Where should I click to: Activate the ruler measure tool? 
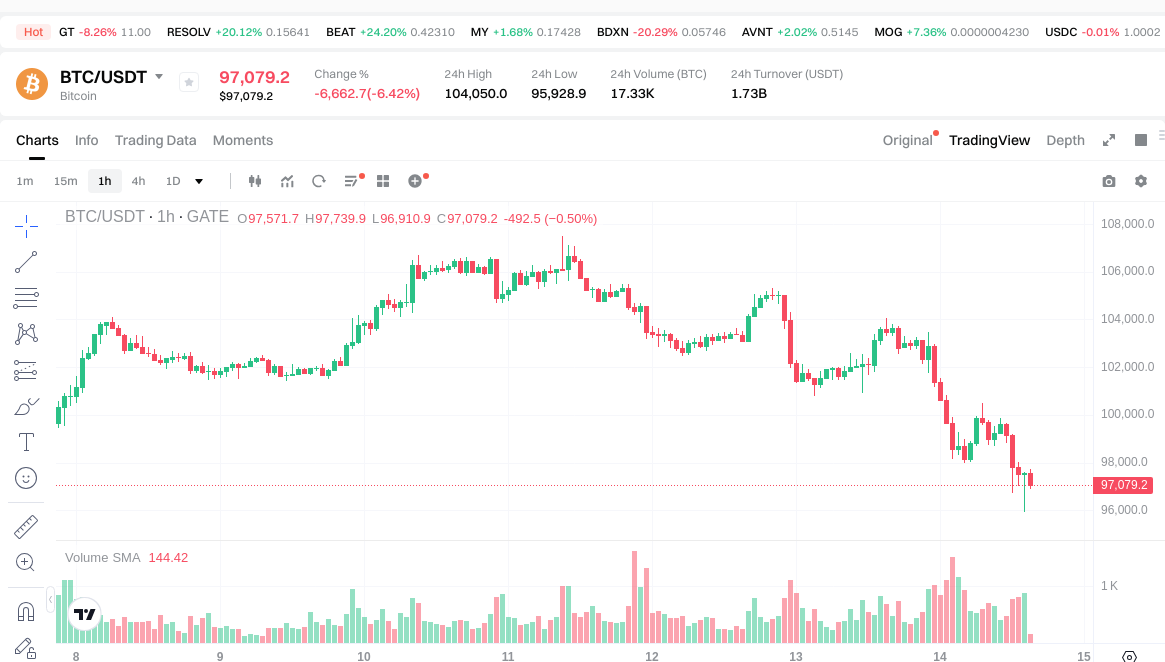[x=26, y=526]
